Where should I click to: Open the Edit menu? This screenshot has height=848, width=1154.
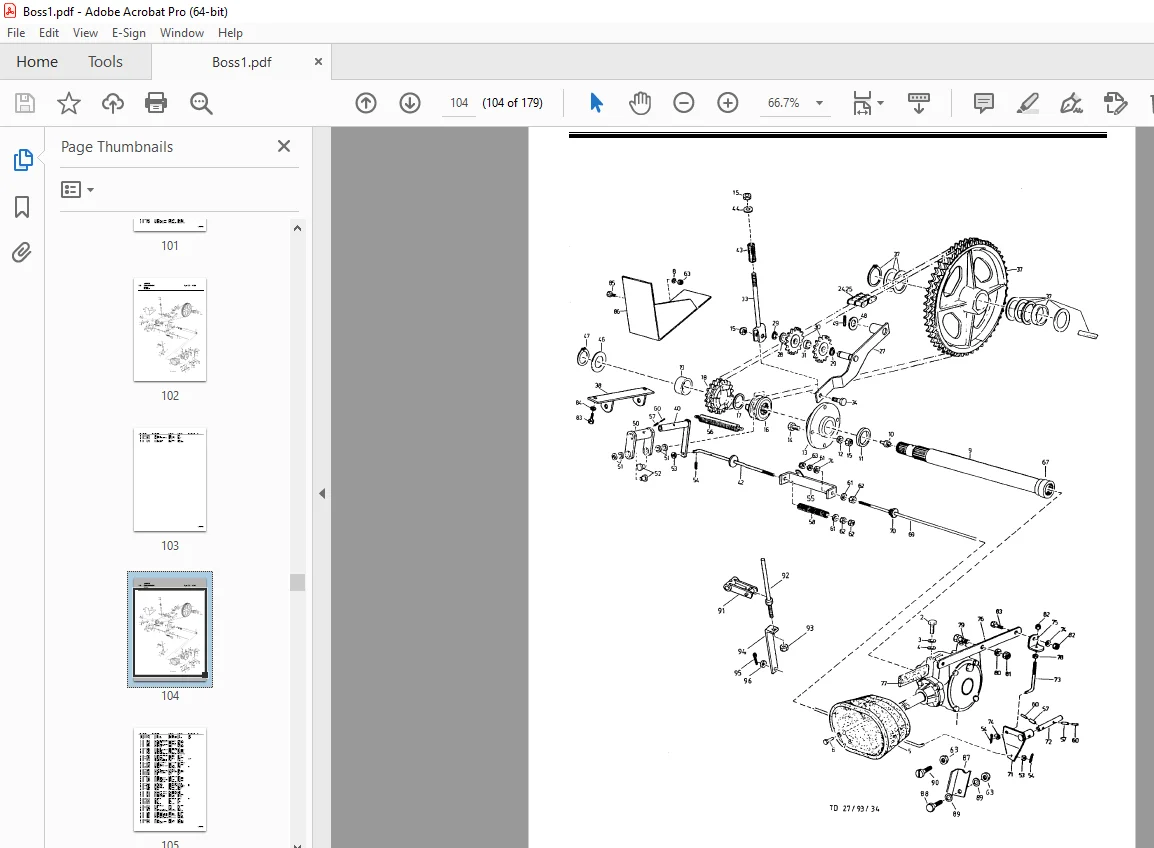pyautogui.click(x=49, y=33)
